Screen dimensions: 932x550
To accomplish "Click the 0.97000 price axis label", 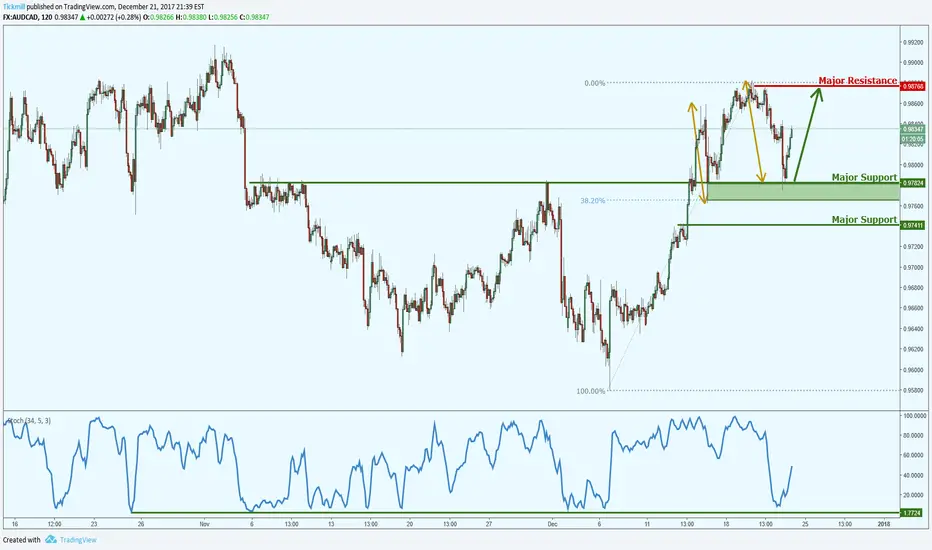I will [x=913, y=268].
